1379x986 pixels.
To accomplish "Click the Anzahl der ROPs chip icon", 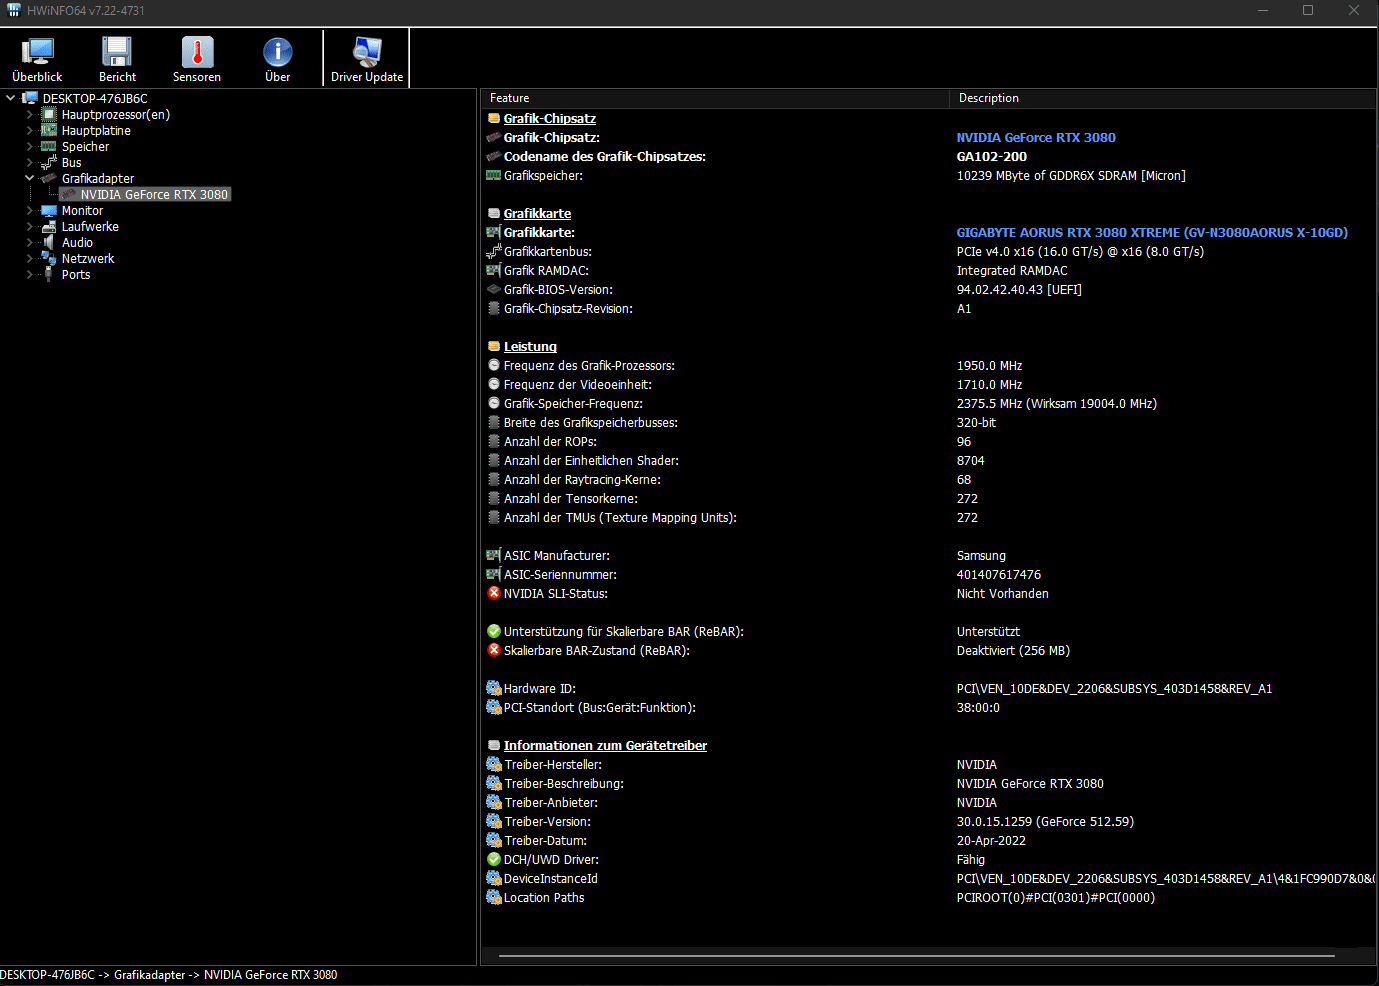I will point(494,441).
